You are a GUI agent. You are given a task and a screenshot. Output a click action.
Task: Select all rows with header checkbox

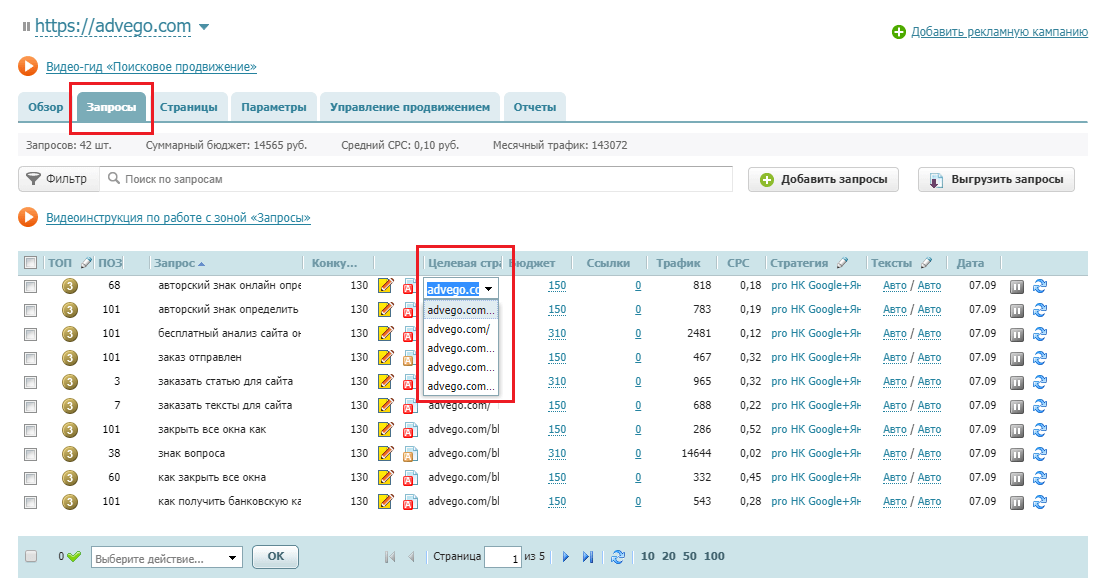point(30,264)
